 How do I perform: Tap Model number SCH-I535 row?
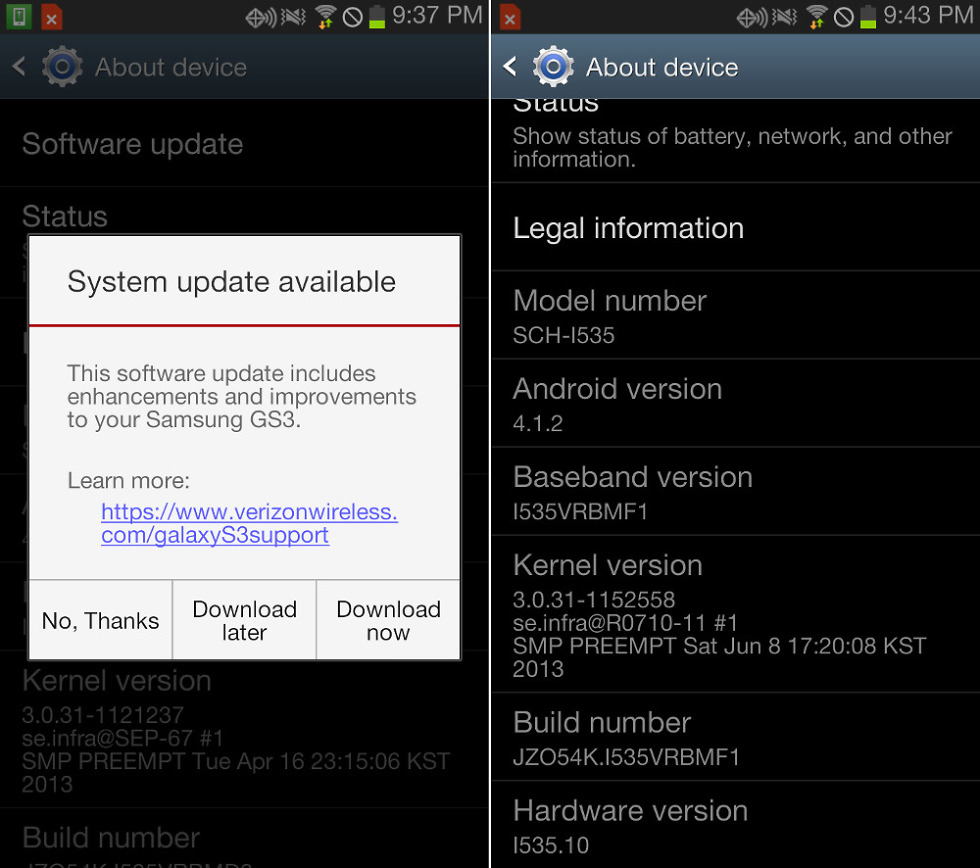pos(736,316)
